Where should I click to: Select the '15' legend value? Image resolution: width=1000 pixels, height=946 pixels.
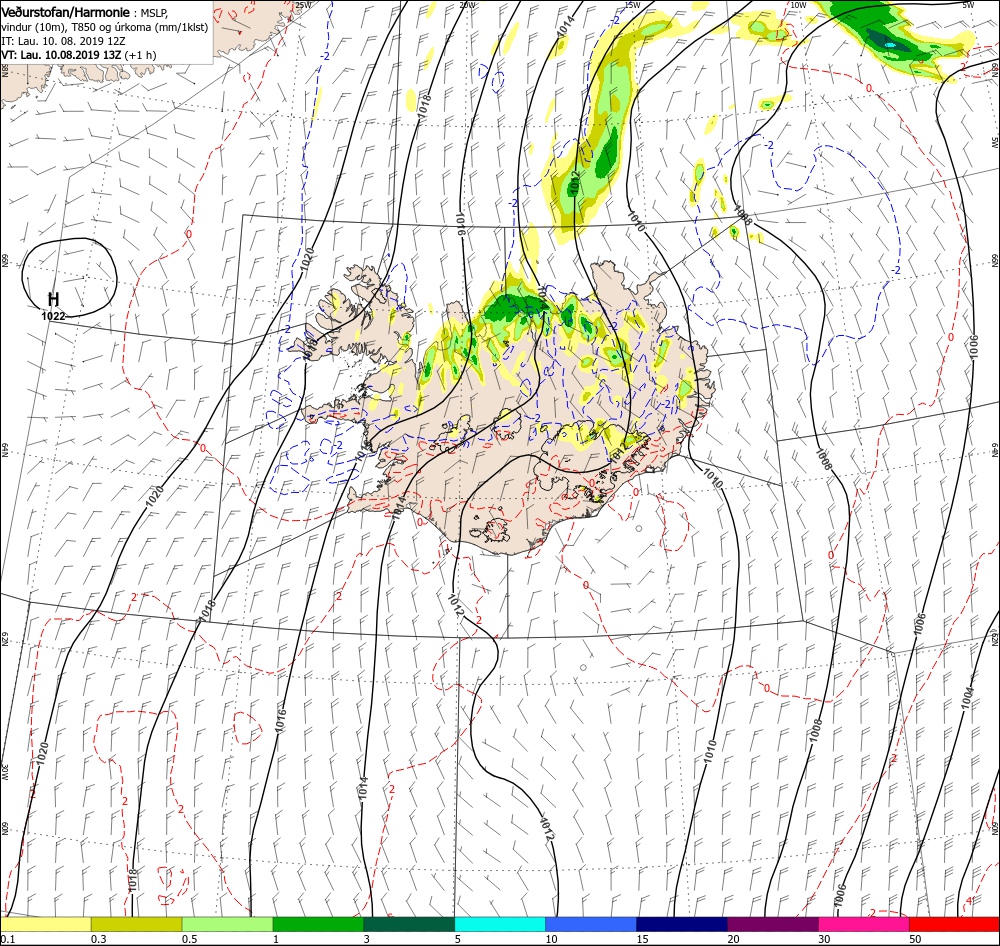(642, 939)
